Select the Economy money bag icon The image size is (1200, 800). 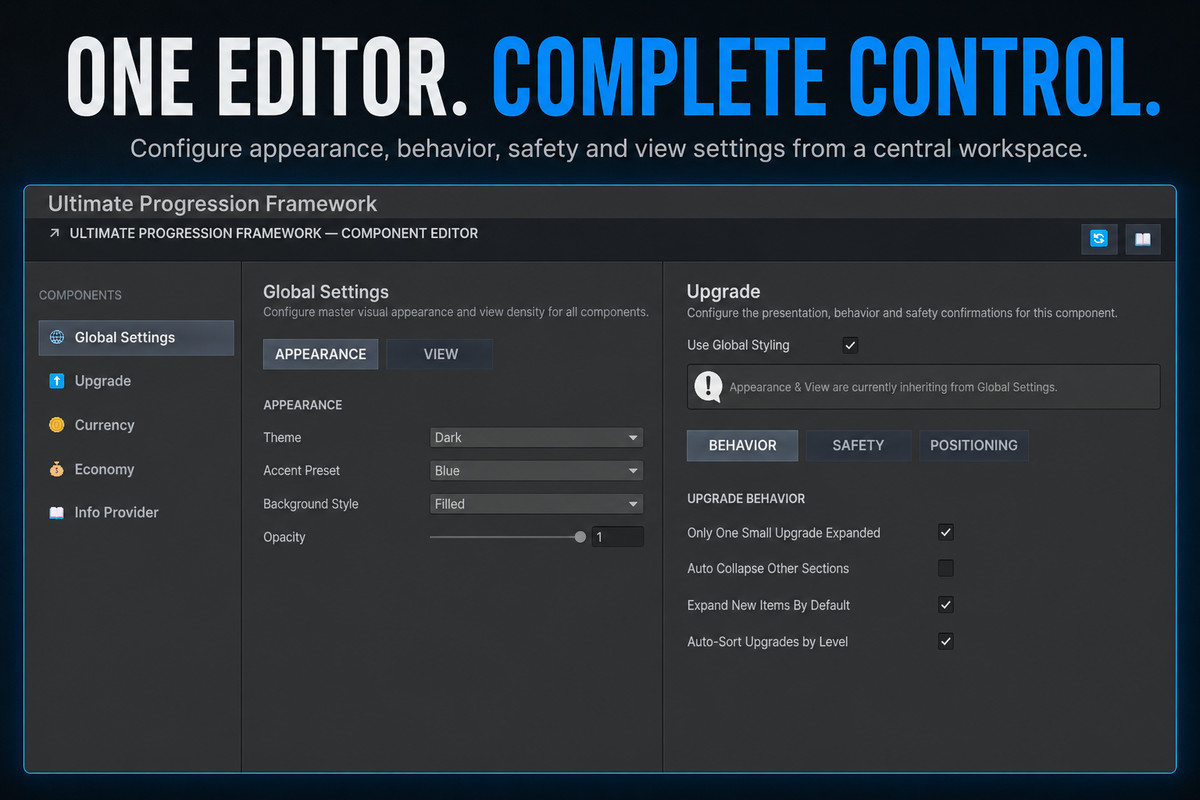tap(56, 469)
